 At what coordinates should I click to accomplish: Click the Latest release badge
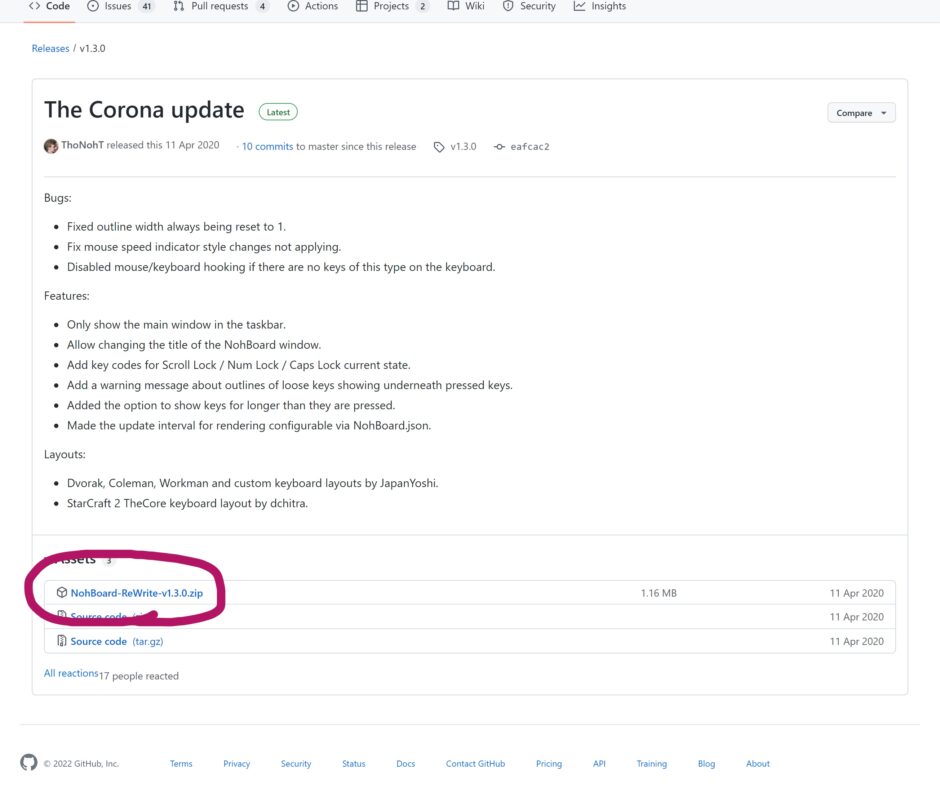click(278, 112)
